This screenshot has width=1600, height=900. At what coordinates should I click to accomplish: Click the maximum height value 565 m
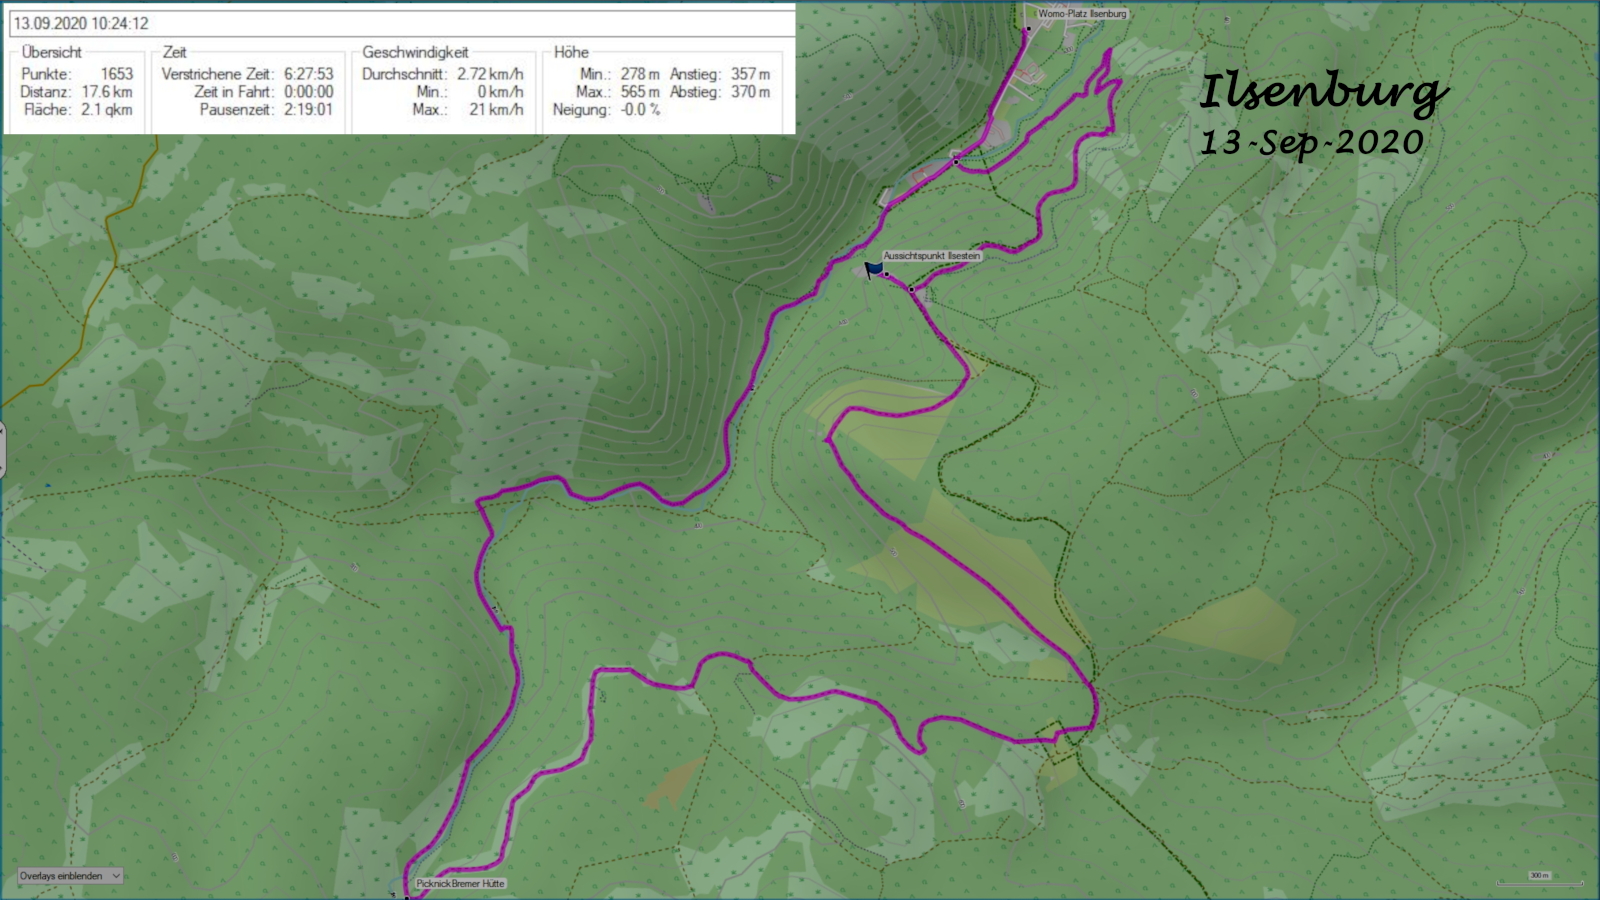coord(640,92)
